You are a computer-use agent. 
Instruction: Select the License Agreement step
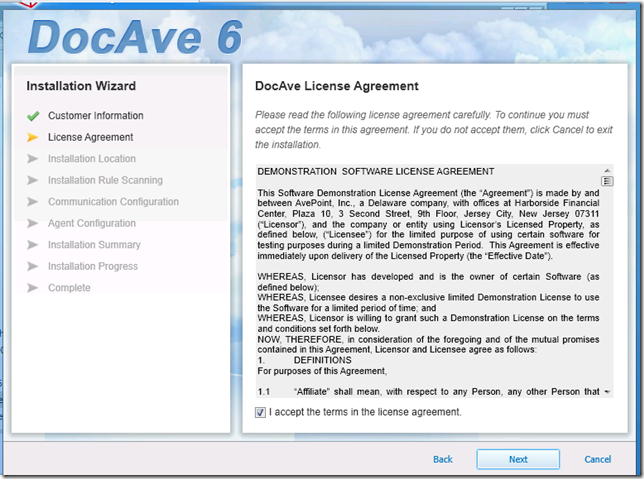[x=91, y=137]
